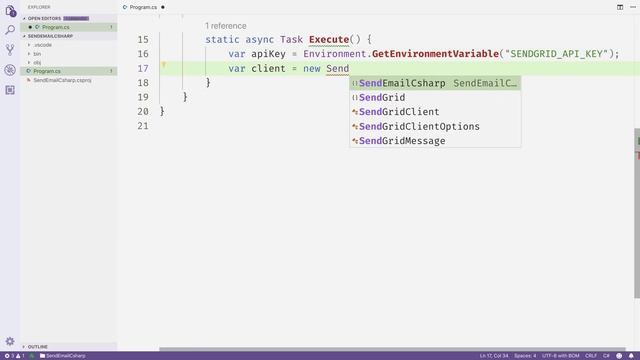Choose SendGridClientOptions suggestion
The height and width of the screenshot is (360, 640).
click(435, 127)
